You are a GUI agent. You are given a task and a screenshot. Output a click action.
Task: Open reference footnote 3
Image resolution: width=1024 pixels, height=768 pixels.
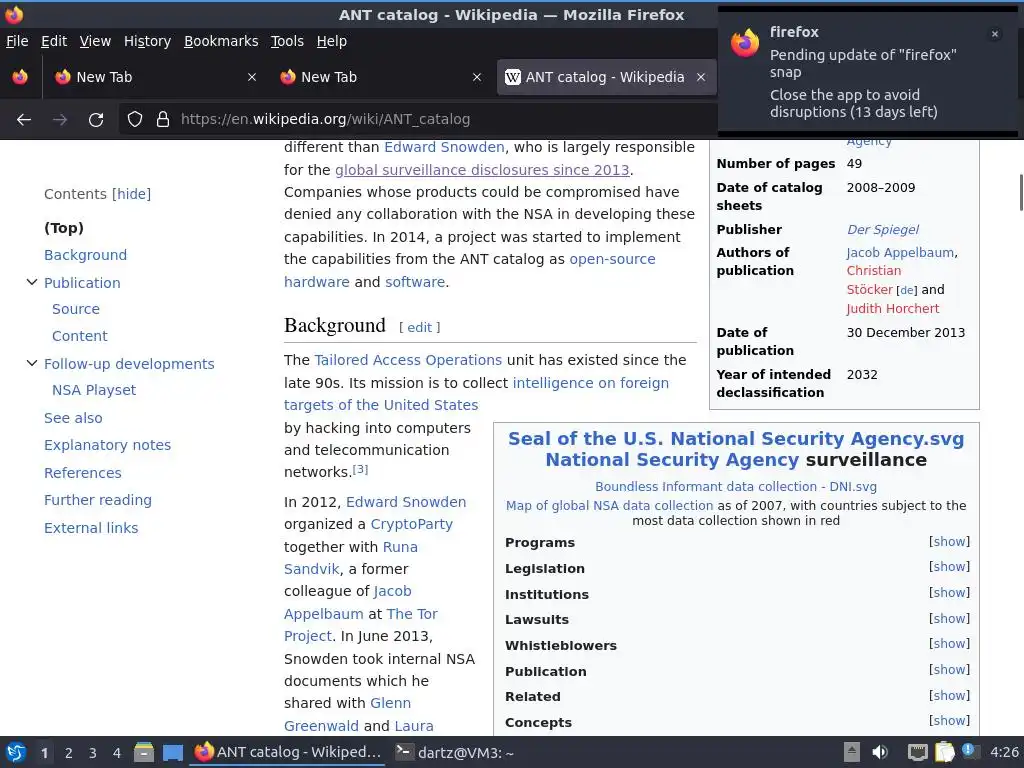360,469
